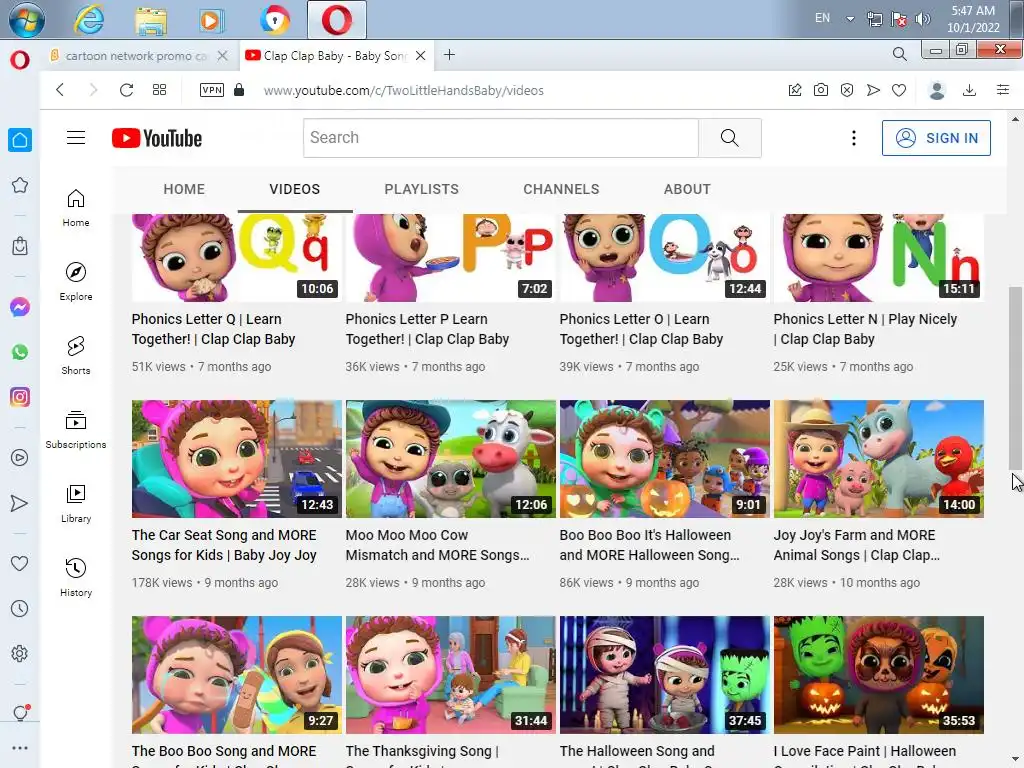Open Phonics Letter N Play Nicely title
The height and width of the screenshot is (768, 1024).
coord(865,329)
